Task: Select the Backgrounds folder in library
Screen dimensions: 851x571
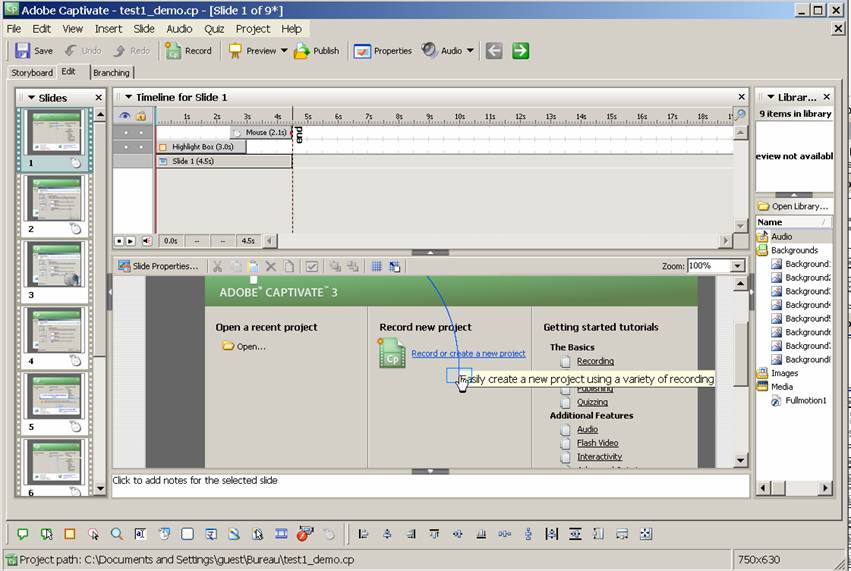Action: pos(794,250)
